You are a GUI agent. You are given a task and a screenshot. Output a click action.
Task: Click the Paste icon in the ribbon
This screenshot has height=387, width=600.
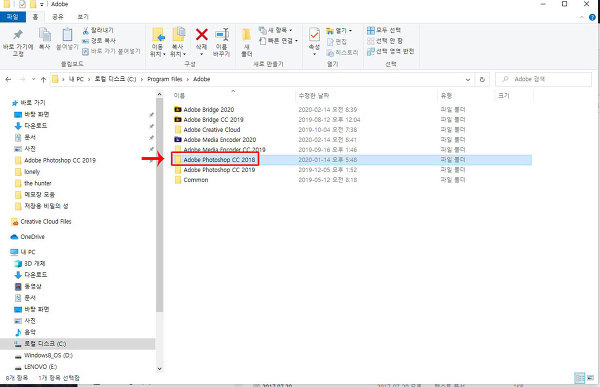[x=67, y=35]
